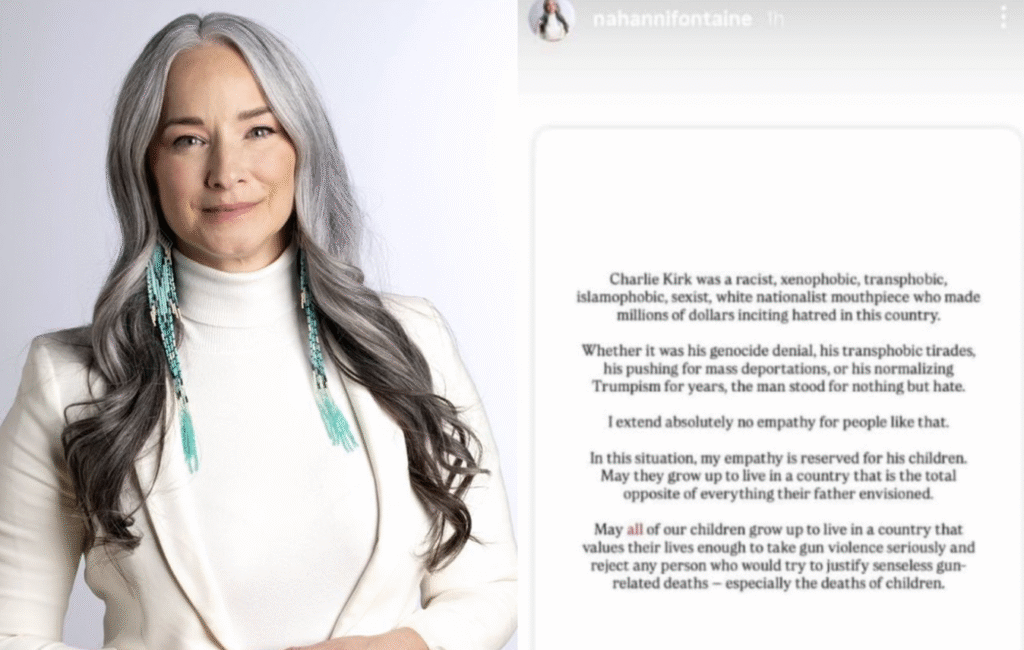
Task: Click the left turquoise beaded earring
Action: pyautogui.click(x=172, y=353)
